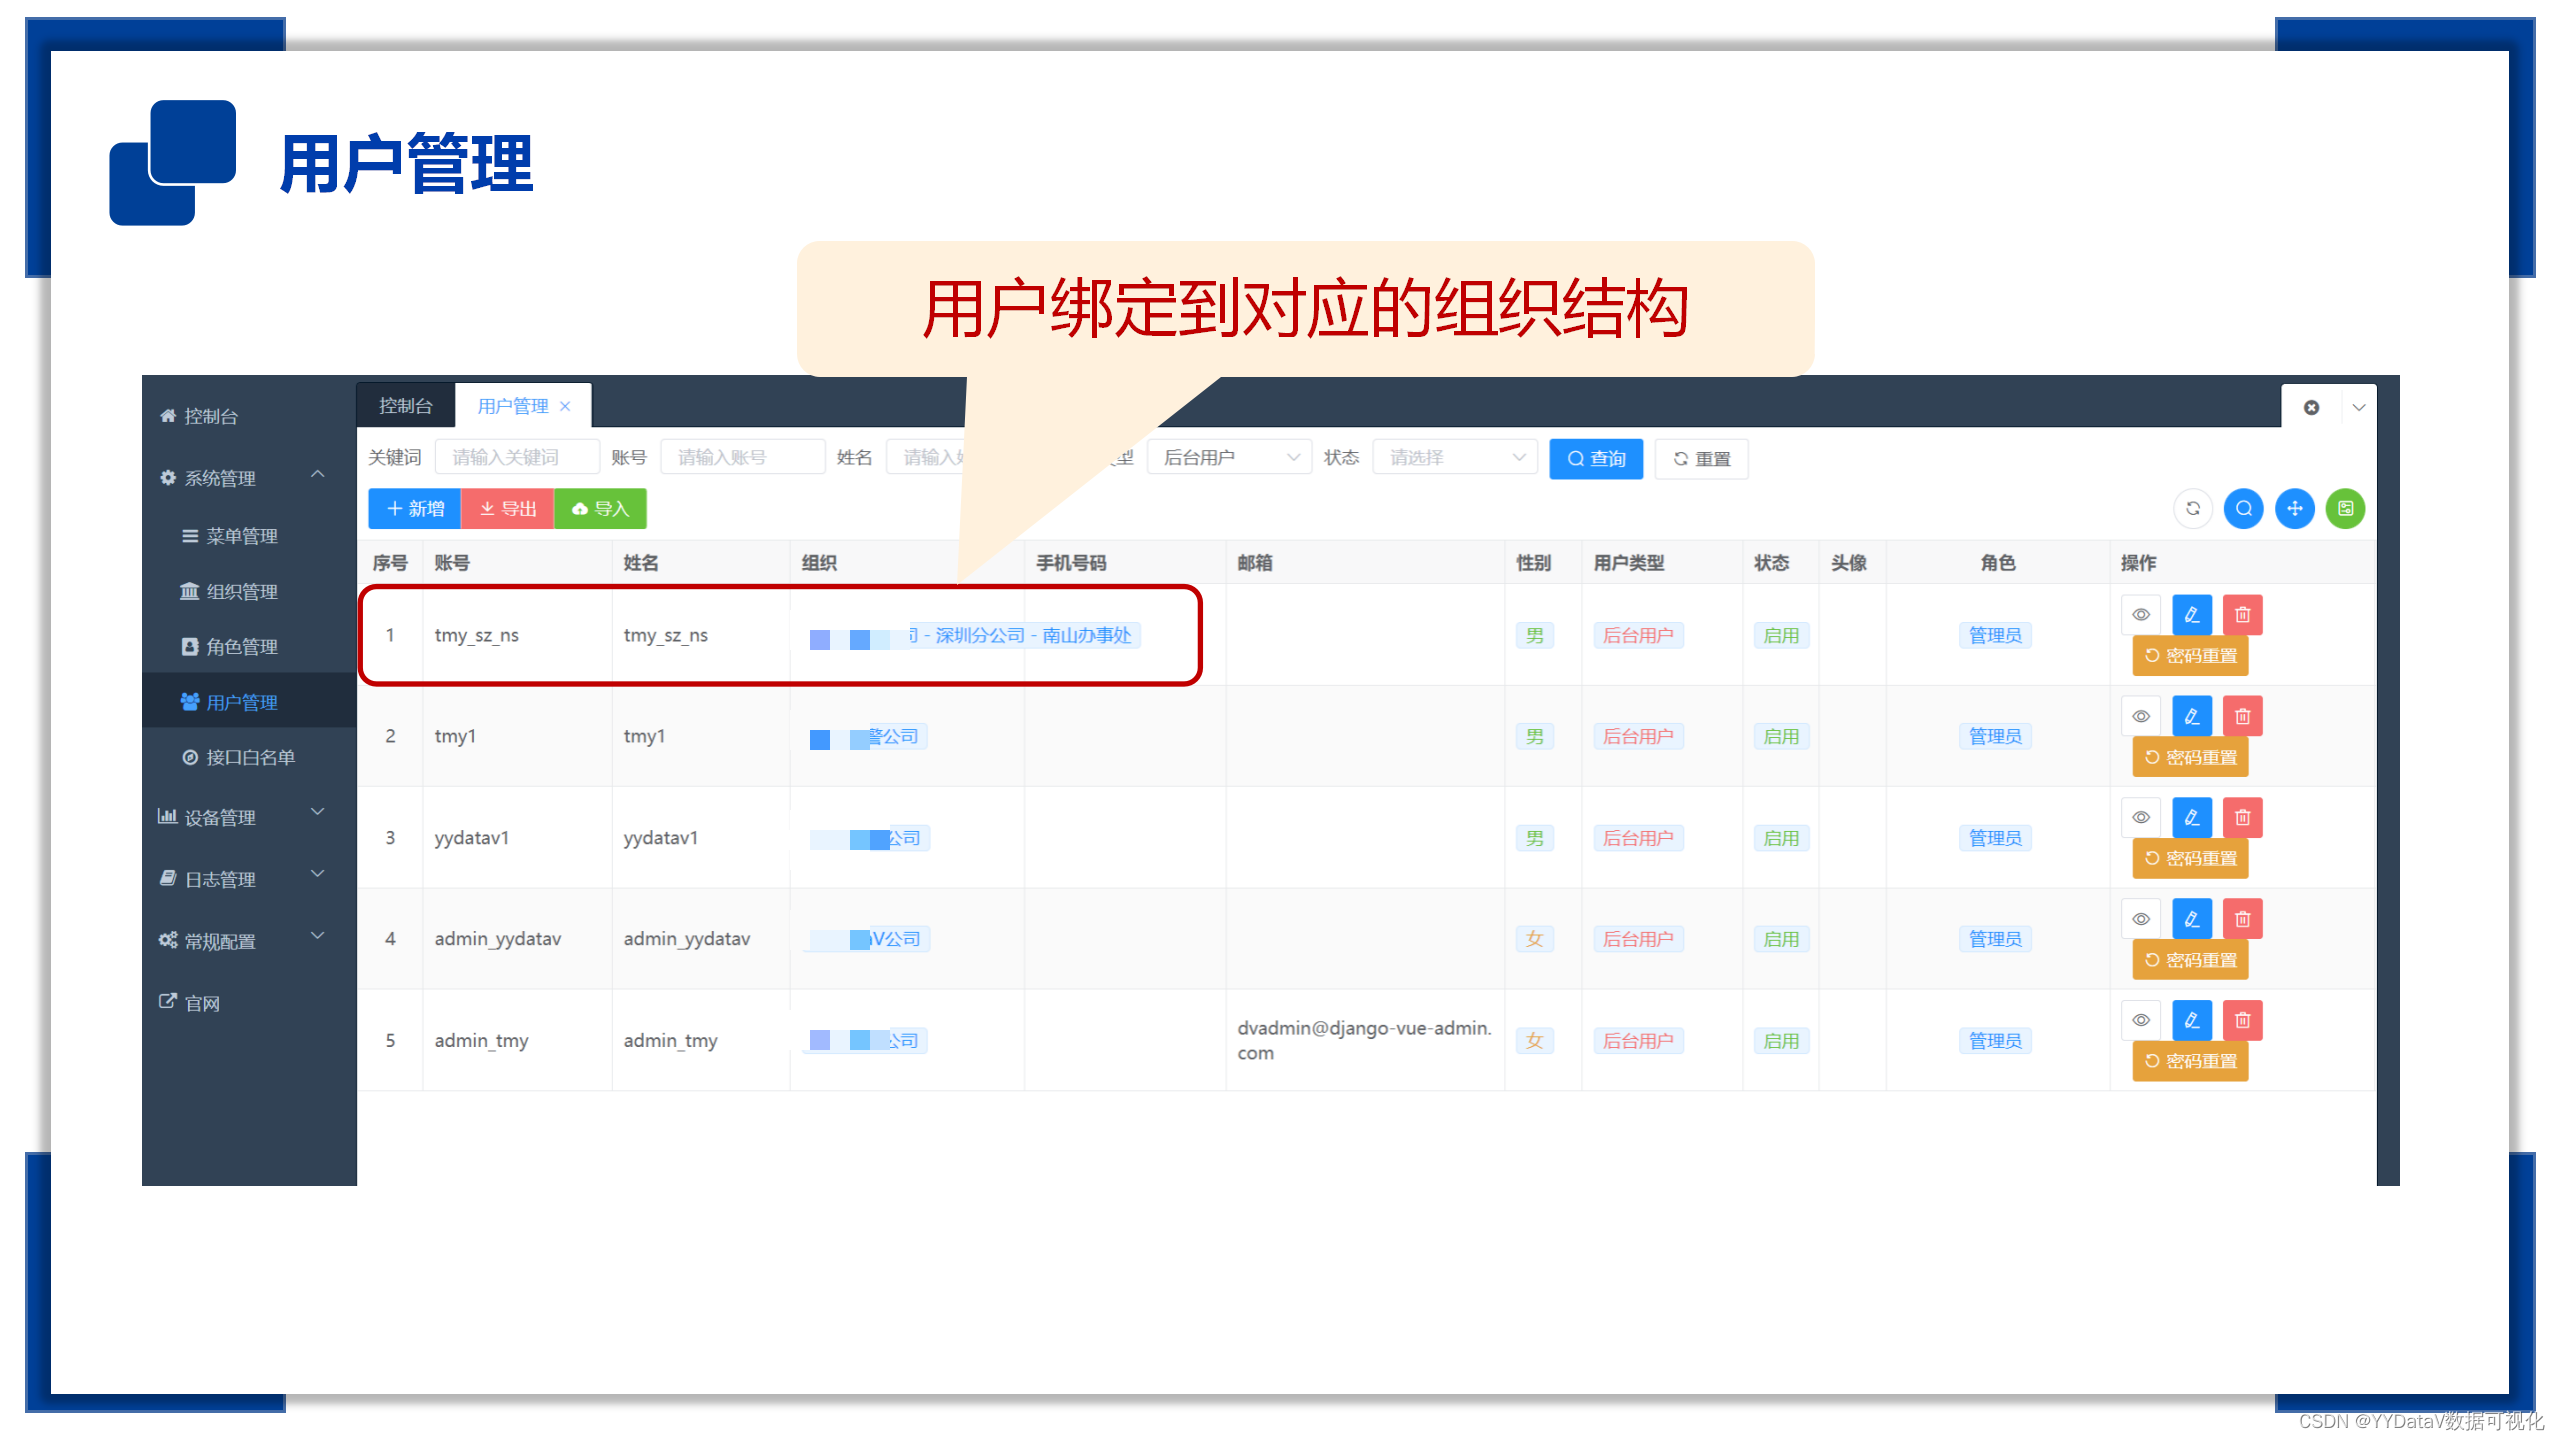Click 密码重置 for user yydatav1
This screenshot has height=1440, width=2560.
click(2190, 858)
